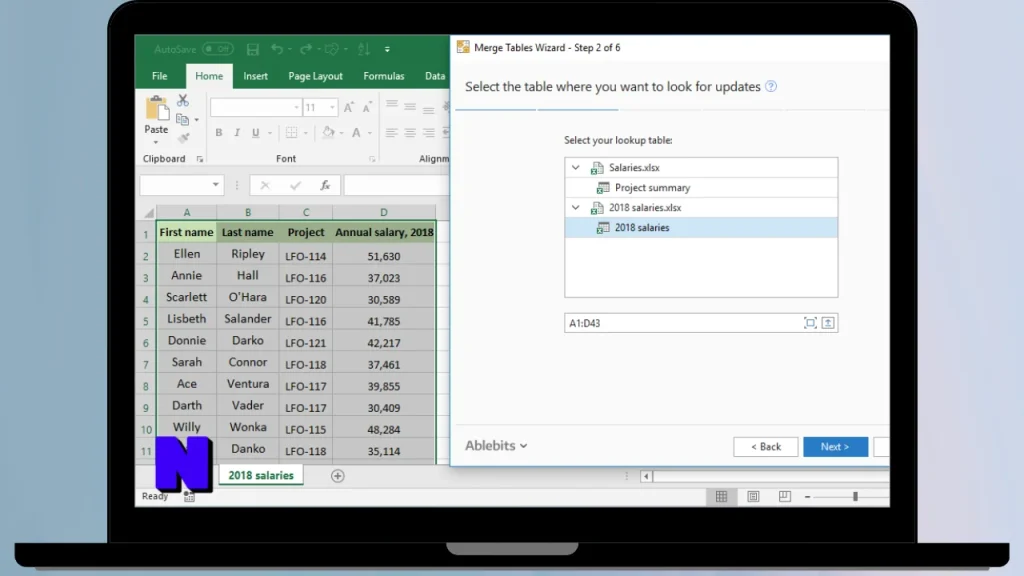Collapse the Salaries.xlsx tree node
Image resolution: width=1024 pixels, height=576 pixels.
575,168
